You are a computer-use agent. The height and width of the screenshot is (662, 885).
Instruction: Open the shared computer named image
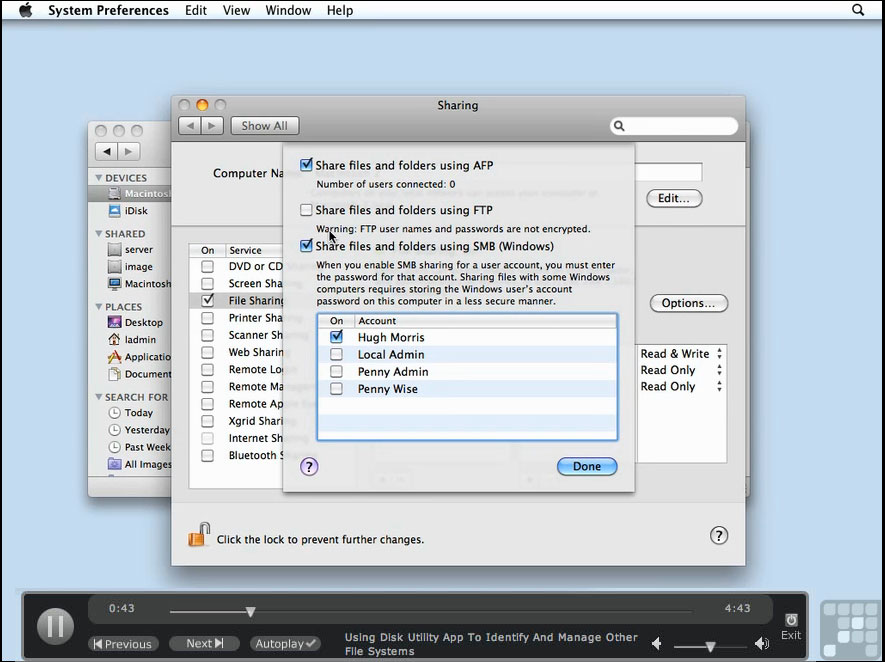pyautogui.click(x=130, y=267)
